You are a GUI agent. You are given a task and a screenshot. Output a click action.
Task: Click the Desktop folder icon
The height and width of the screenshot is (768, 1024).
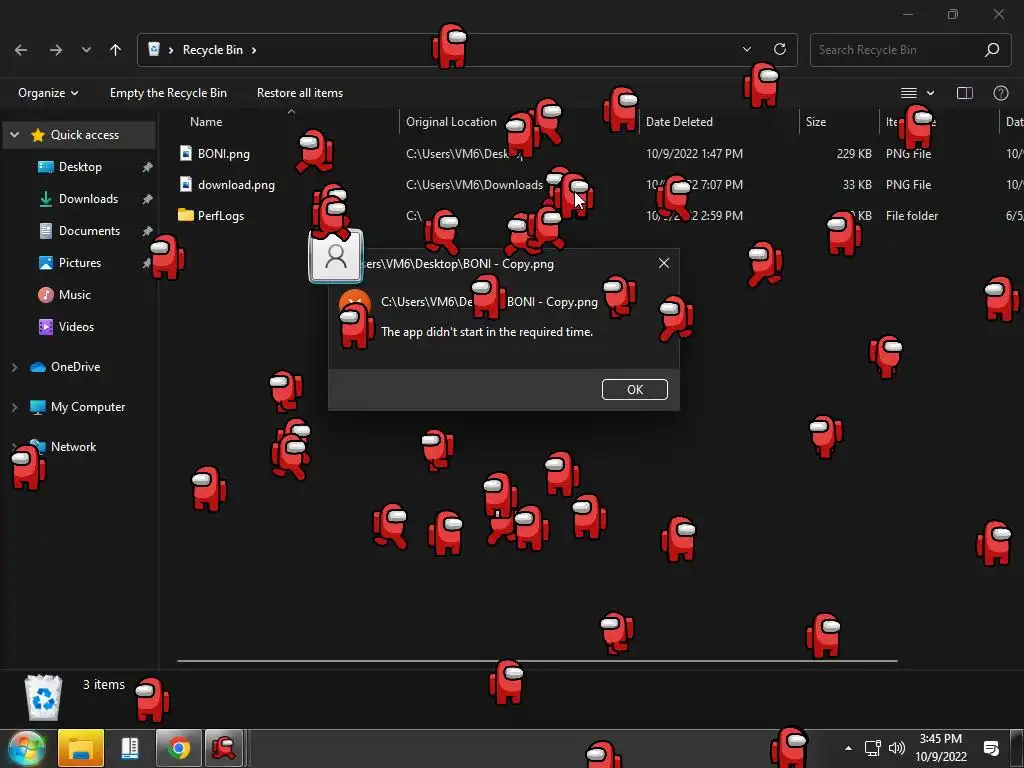(x=46, y=167)
